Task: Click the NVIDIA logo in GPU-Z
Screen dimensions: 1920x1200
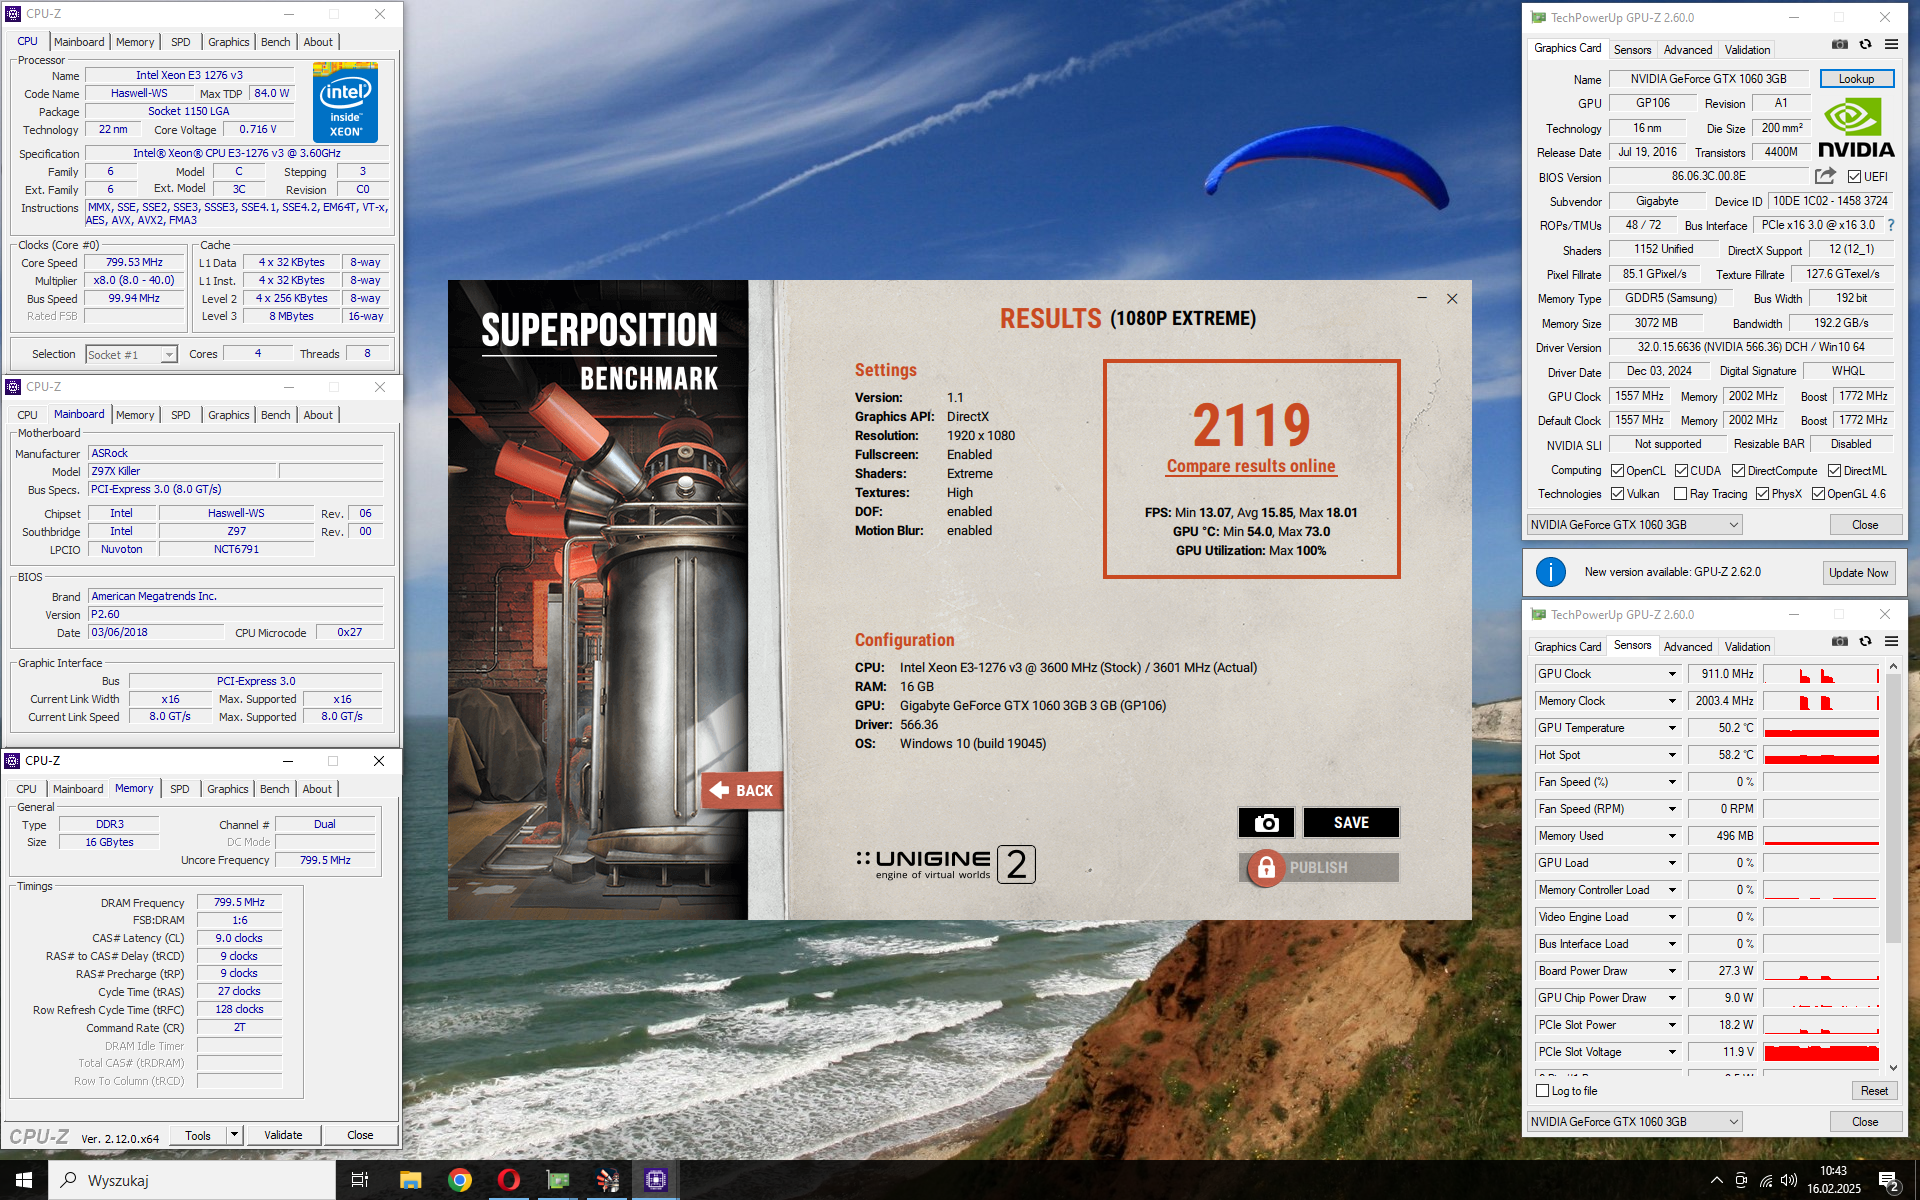Action: [1856, 128]
